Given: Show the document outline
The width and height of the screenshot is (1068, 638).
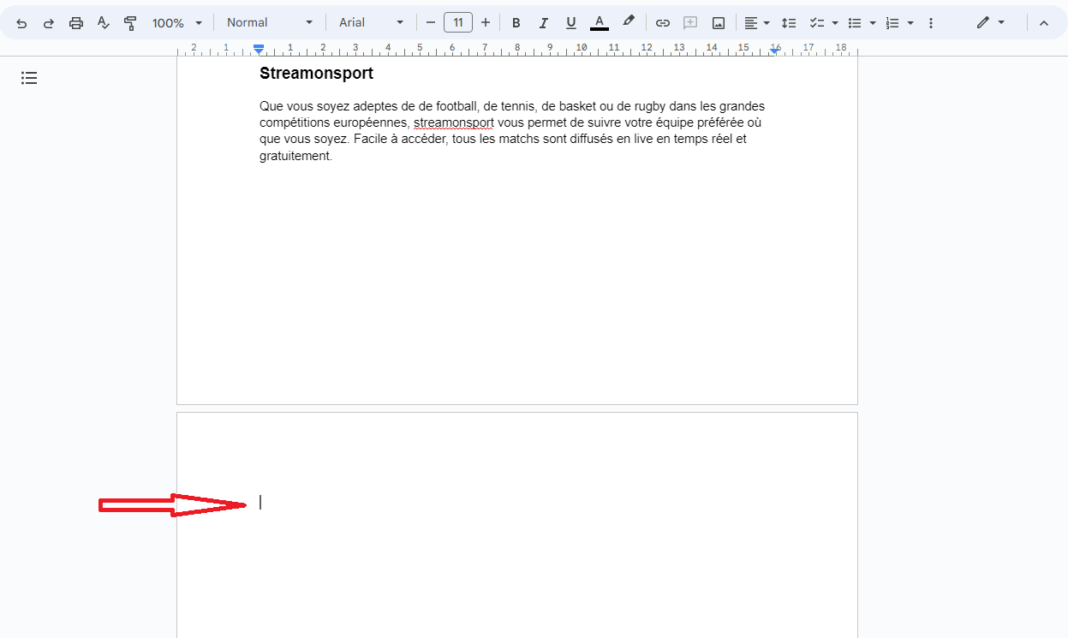Looking at the screenshot, I should pos(29,77).
